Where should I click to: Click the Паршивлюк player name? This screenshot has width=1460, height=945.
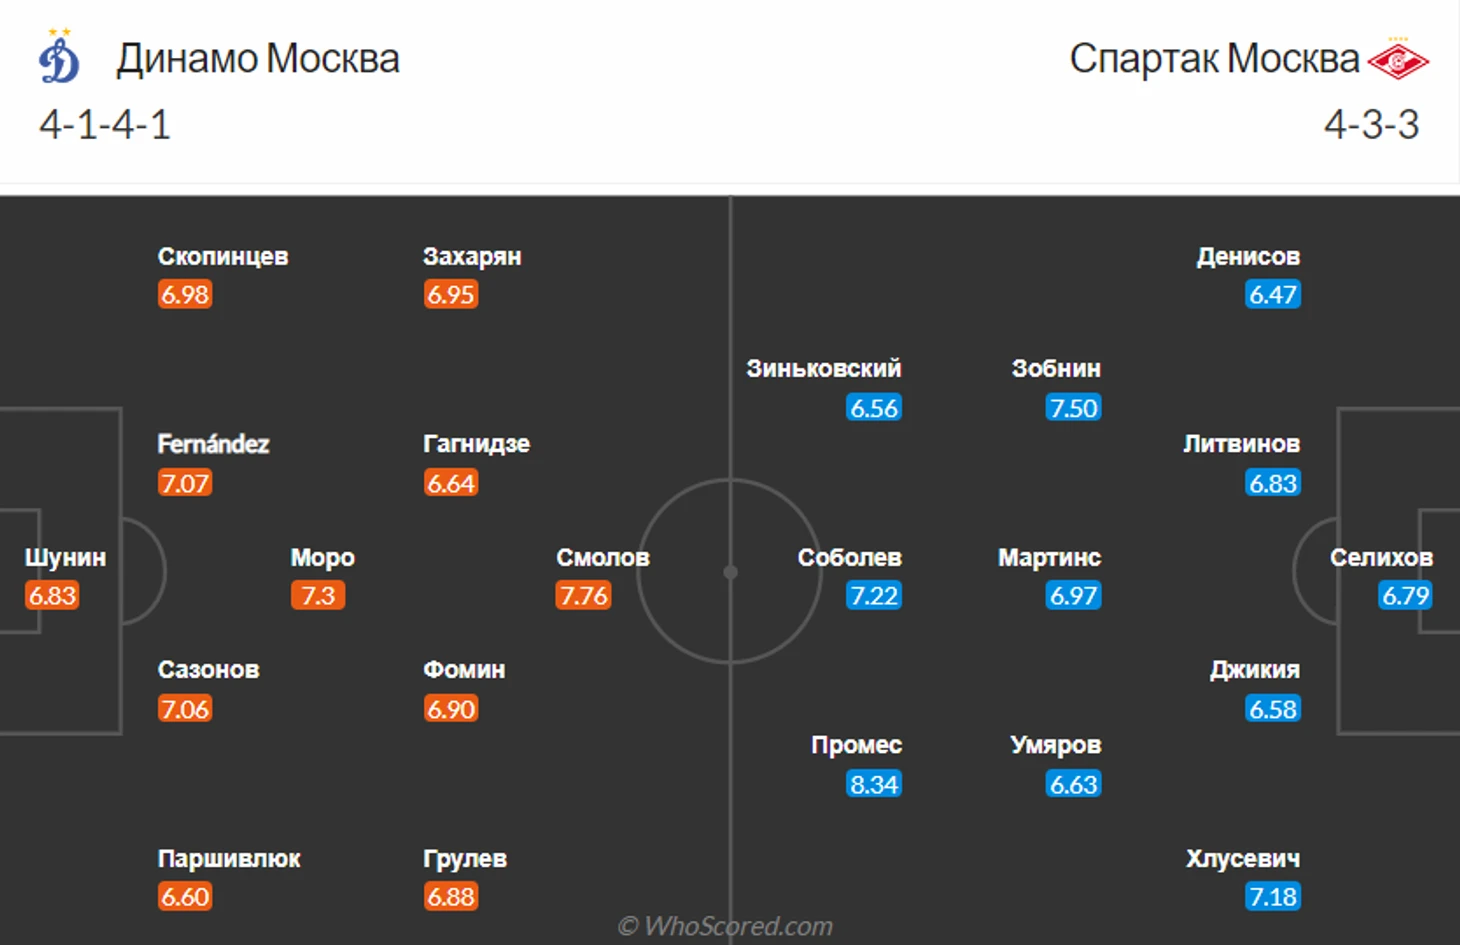(229, 858)
